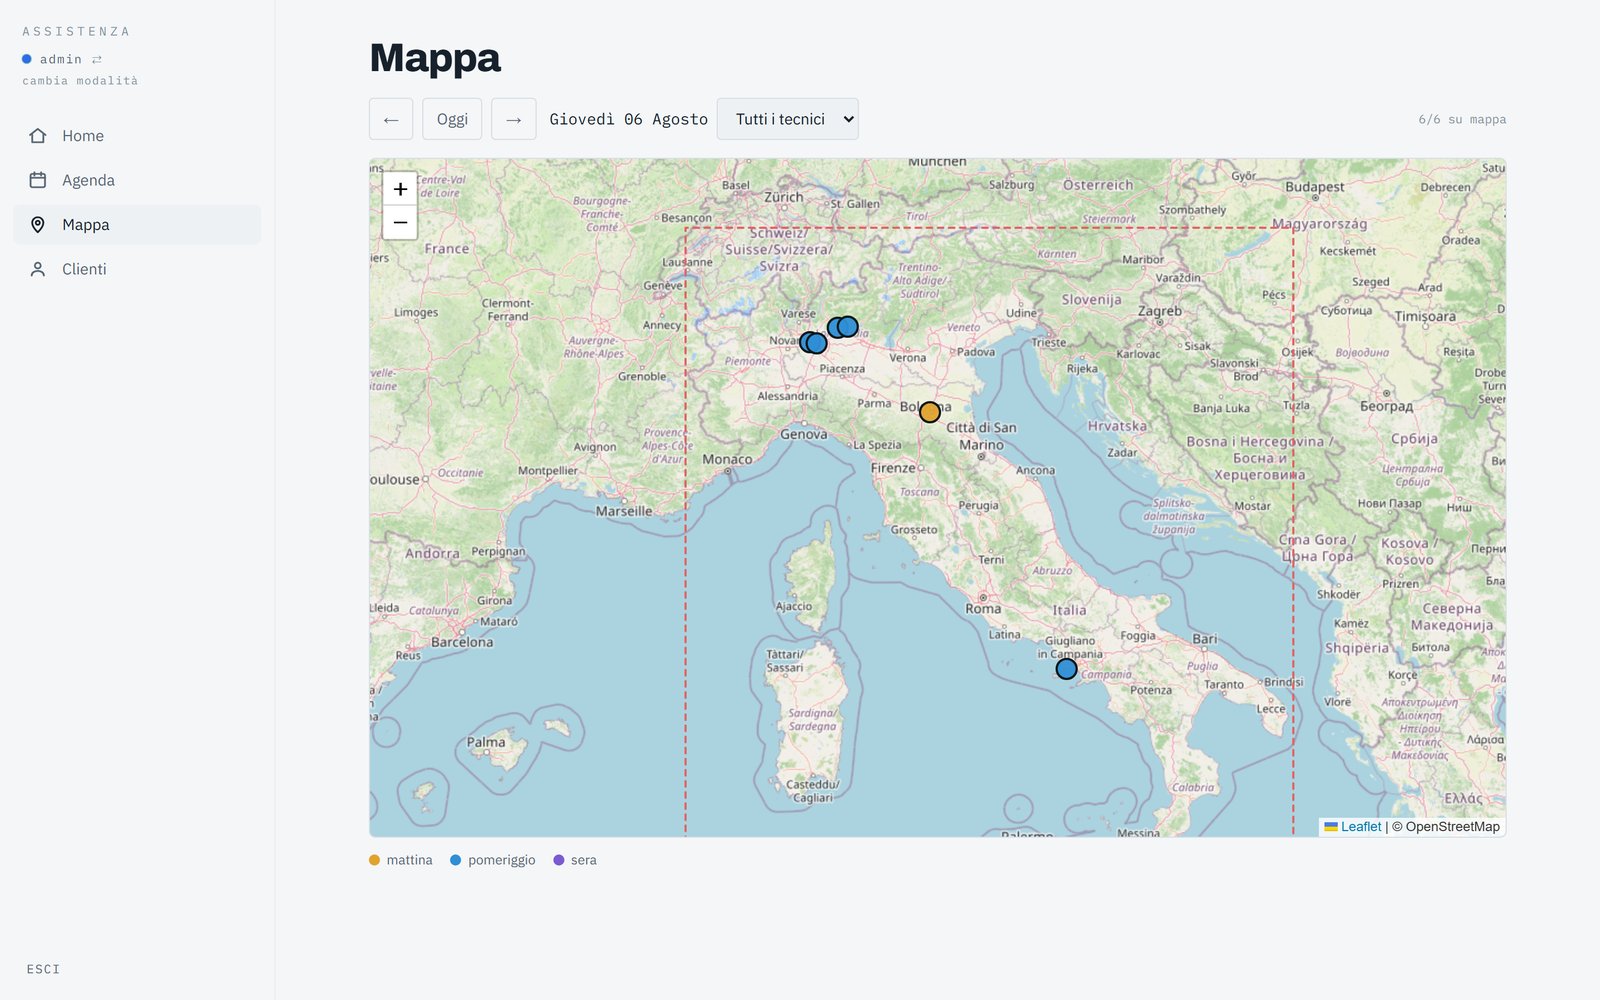Click the Home house icon in sidebar

pos(38,136)
